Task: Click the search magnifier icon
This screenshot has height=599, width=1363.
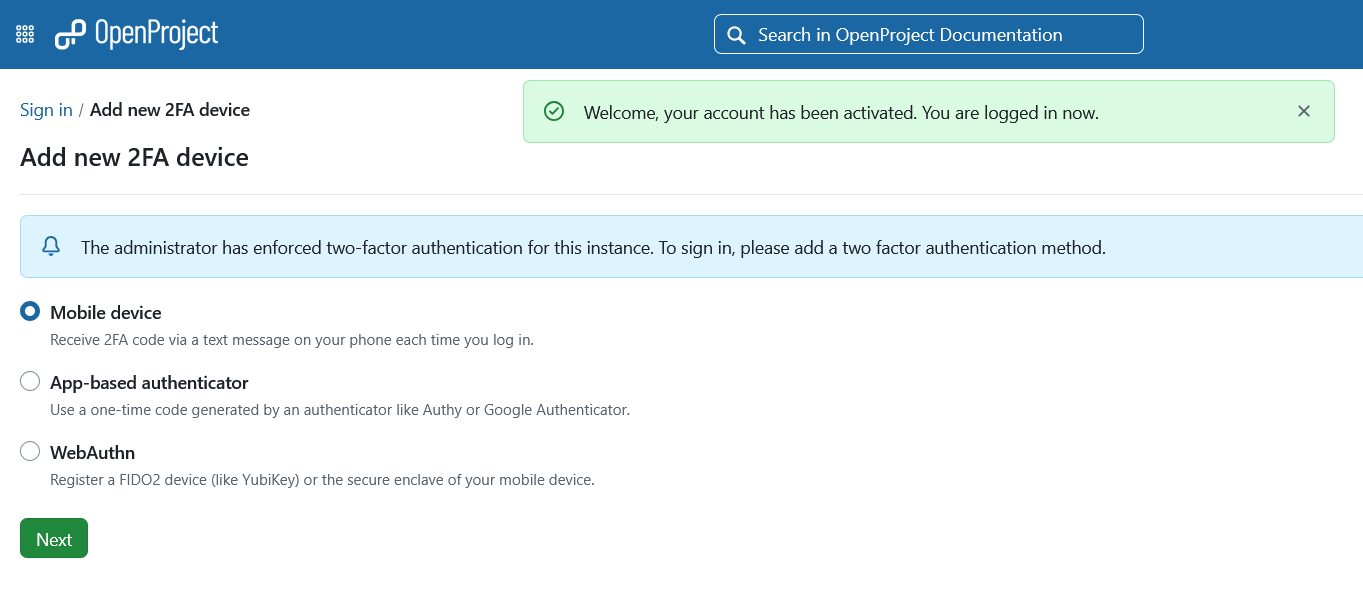Action: coord(736,35)
